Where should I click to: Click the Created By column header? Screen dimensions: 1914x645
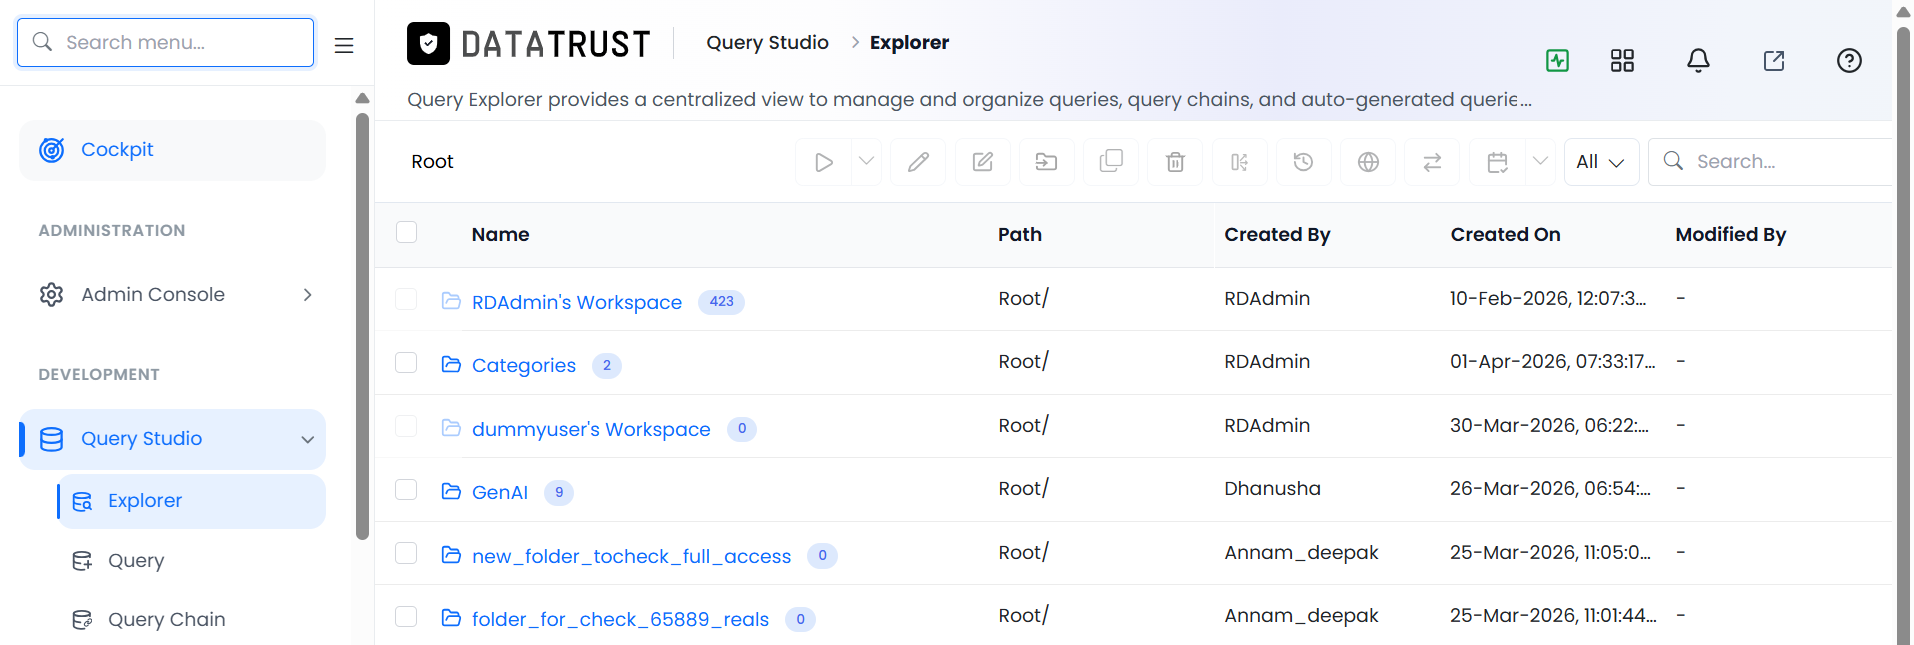[1277, 235]
